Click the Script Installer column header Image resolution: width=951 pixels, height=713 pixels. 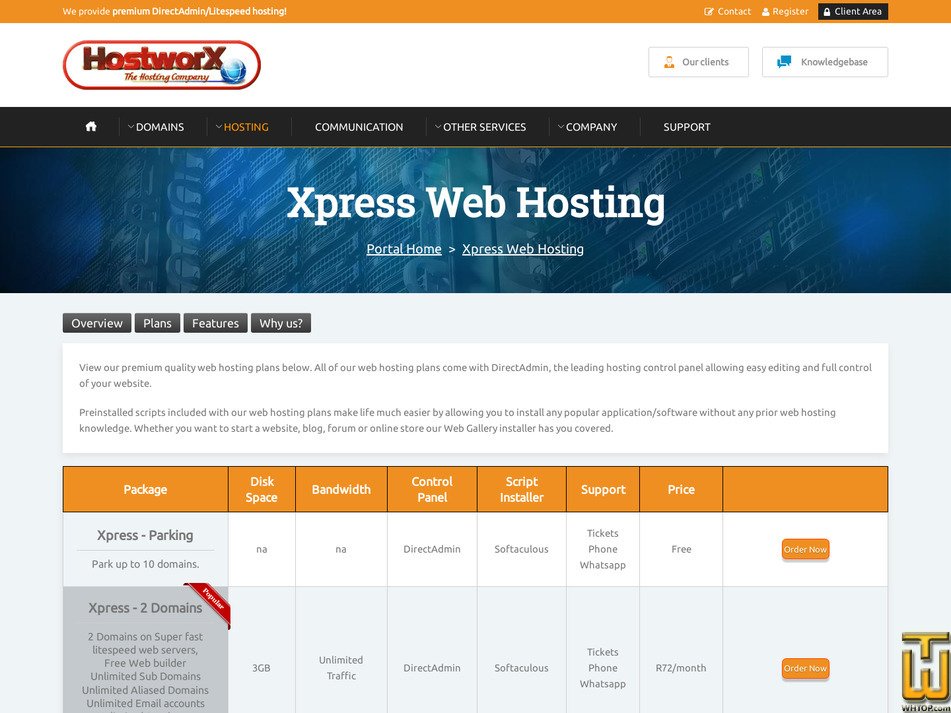[522, 489]
